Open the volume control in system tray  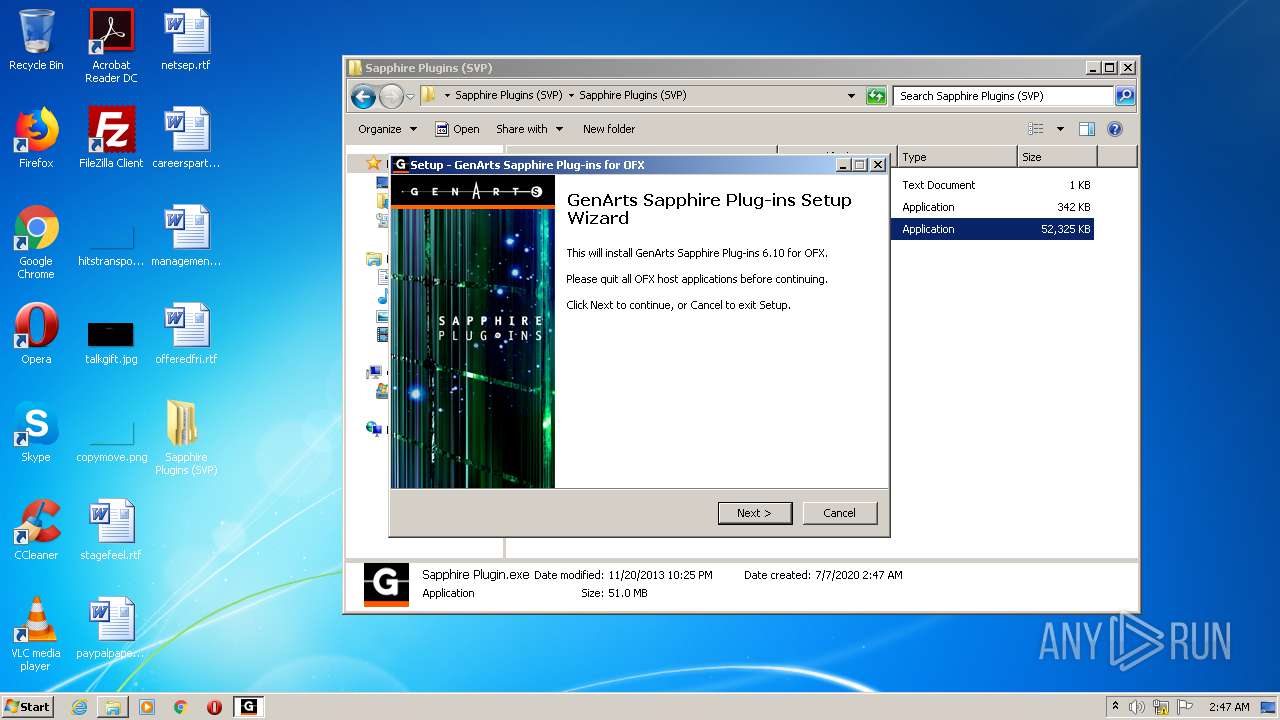[x=1136, y=707]
